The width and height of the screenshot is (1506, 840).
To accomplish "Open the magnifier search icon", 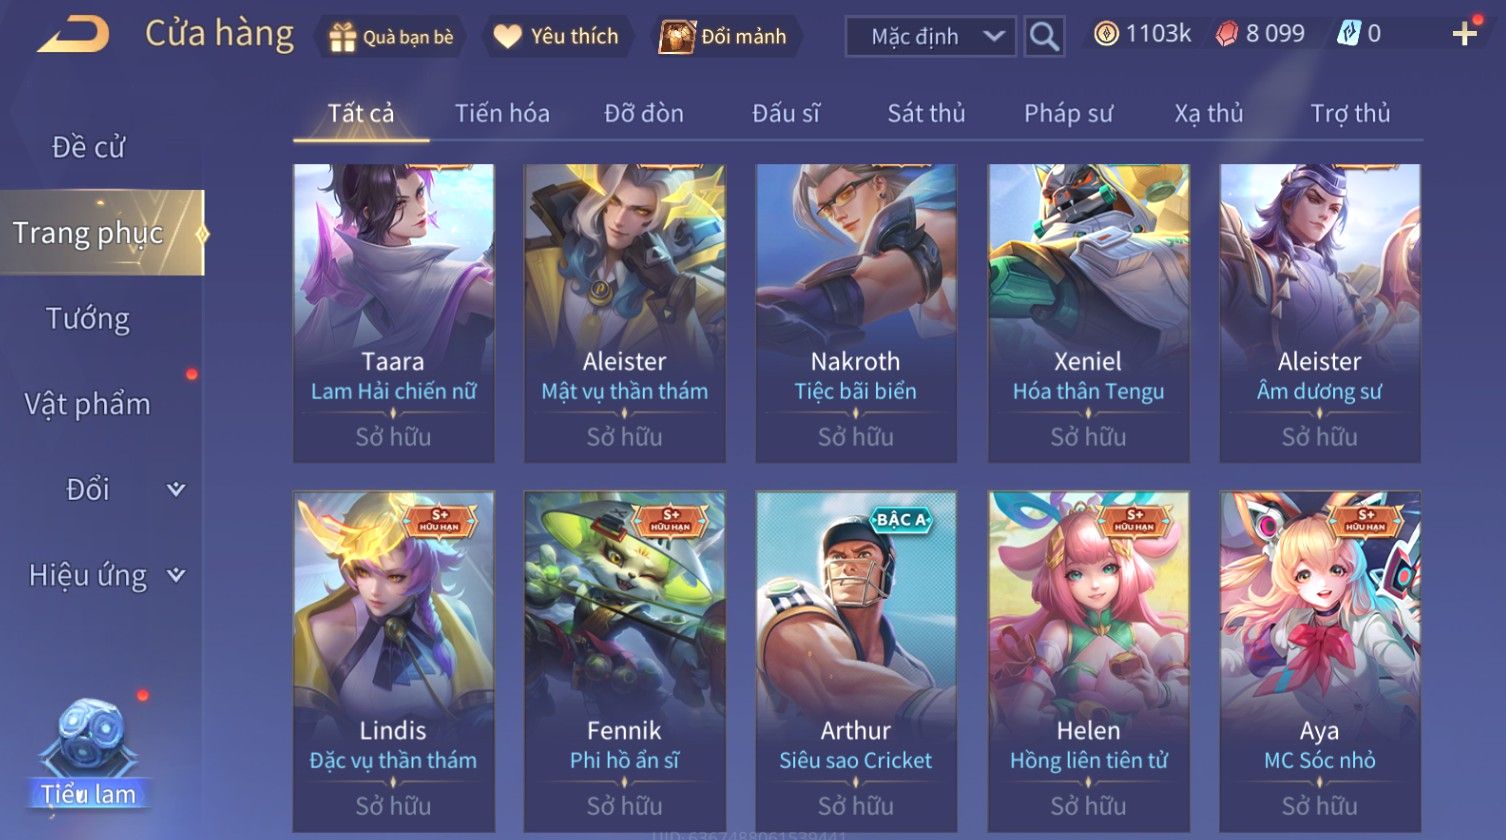I will [x=1044, y=37].
